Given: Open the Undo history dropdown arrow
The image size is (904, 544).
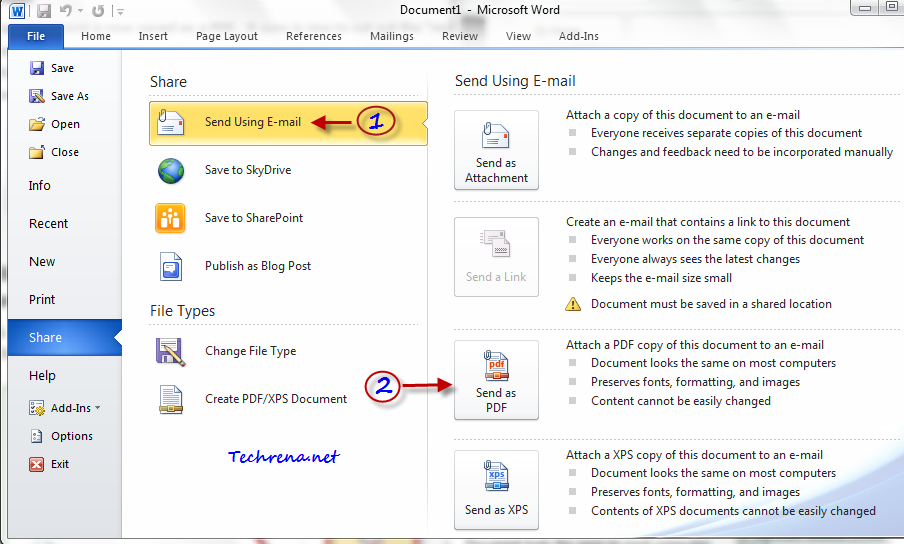Looking at the screenshot, I should 80,11.
